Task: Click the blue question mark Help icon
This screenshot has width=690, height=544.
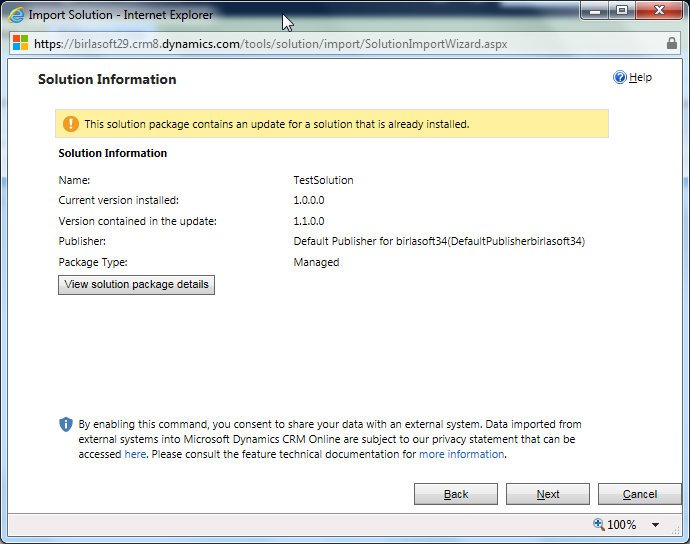Action: 620,77
